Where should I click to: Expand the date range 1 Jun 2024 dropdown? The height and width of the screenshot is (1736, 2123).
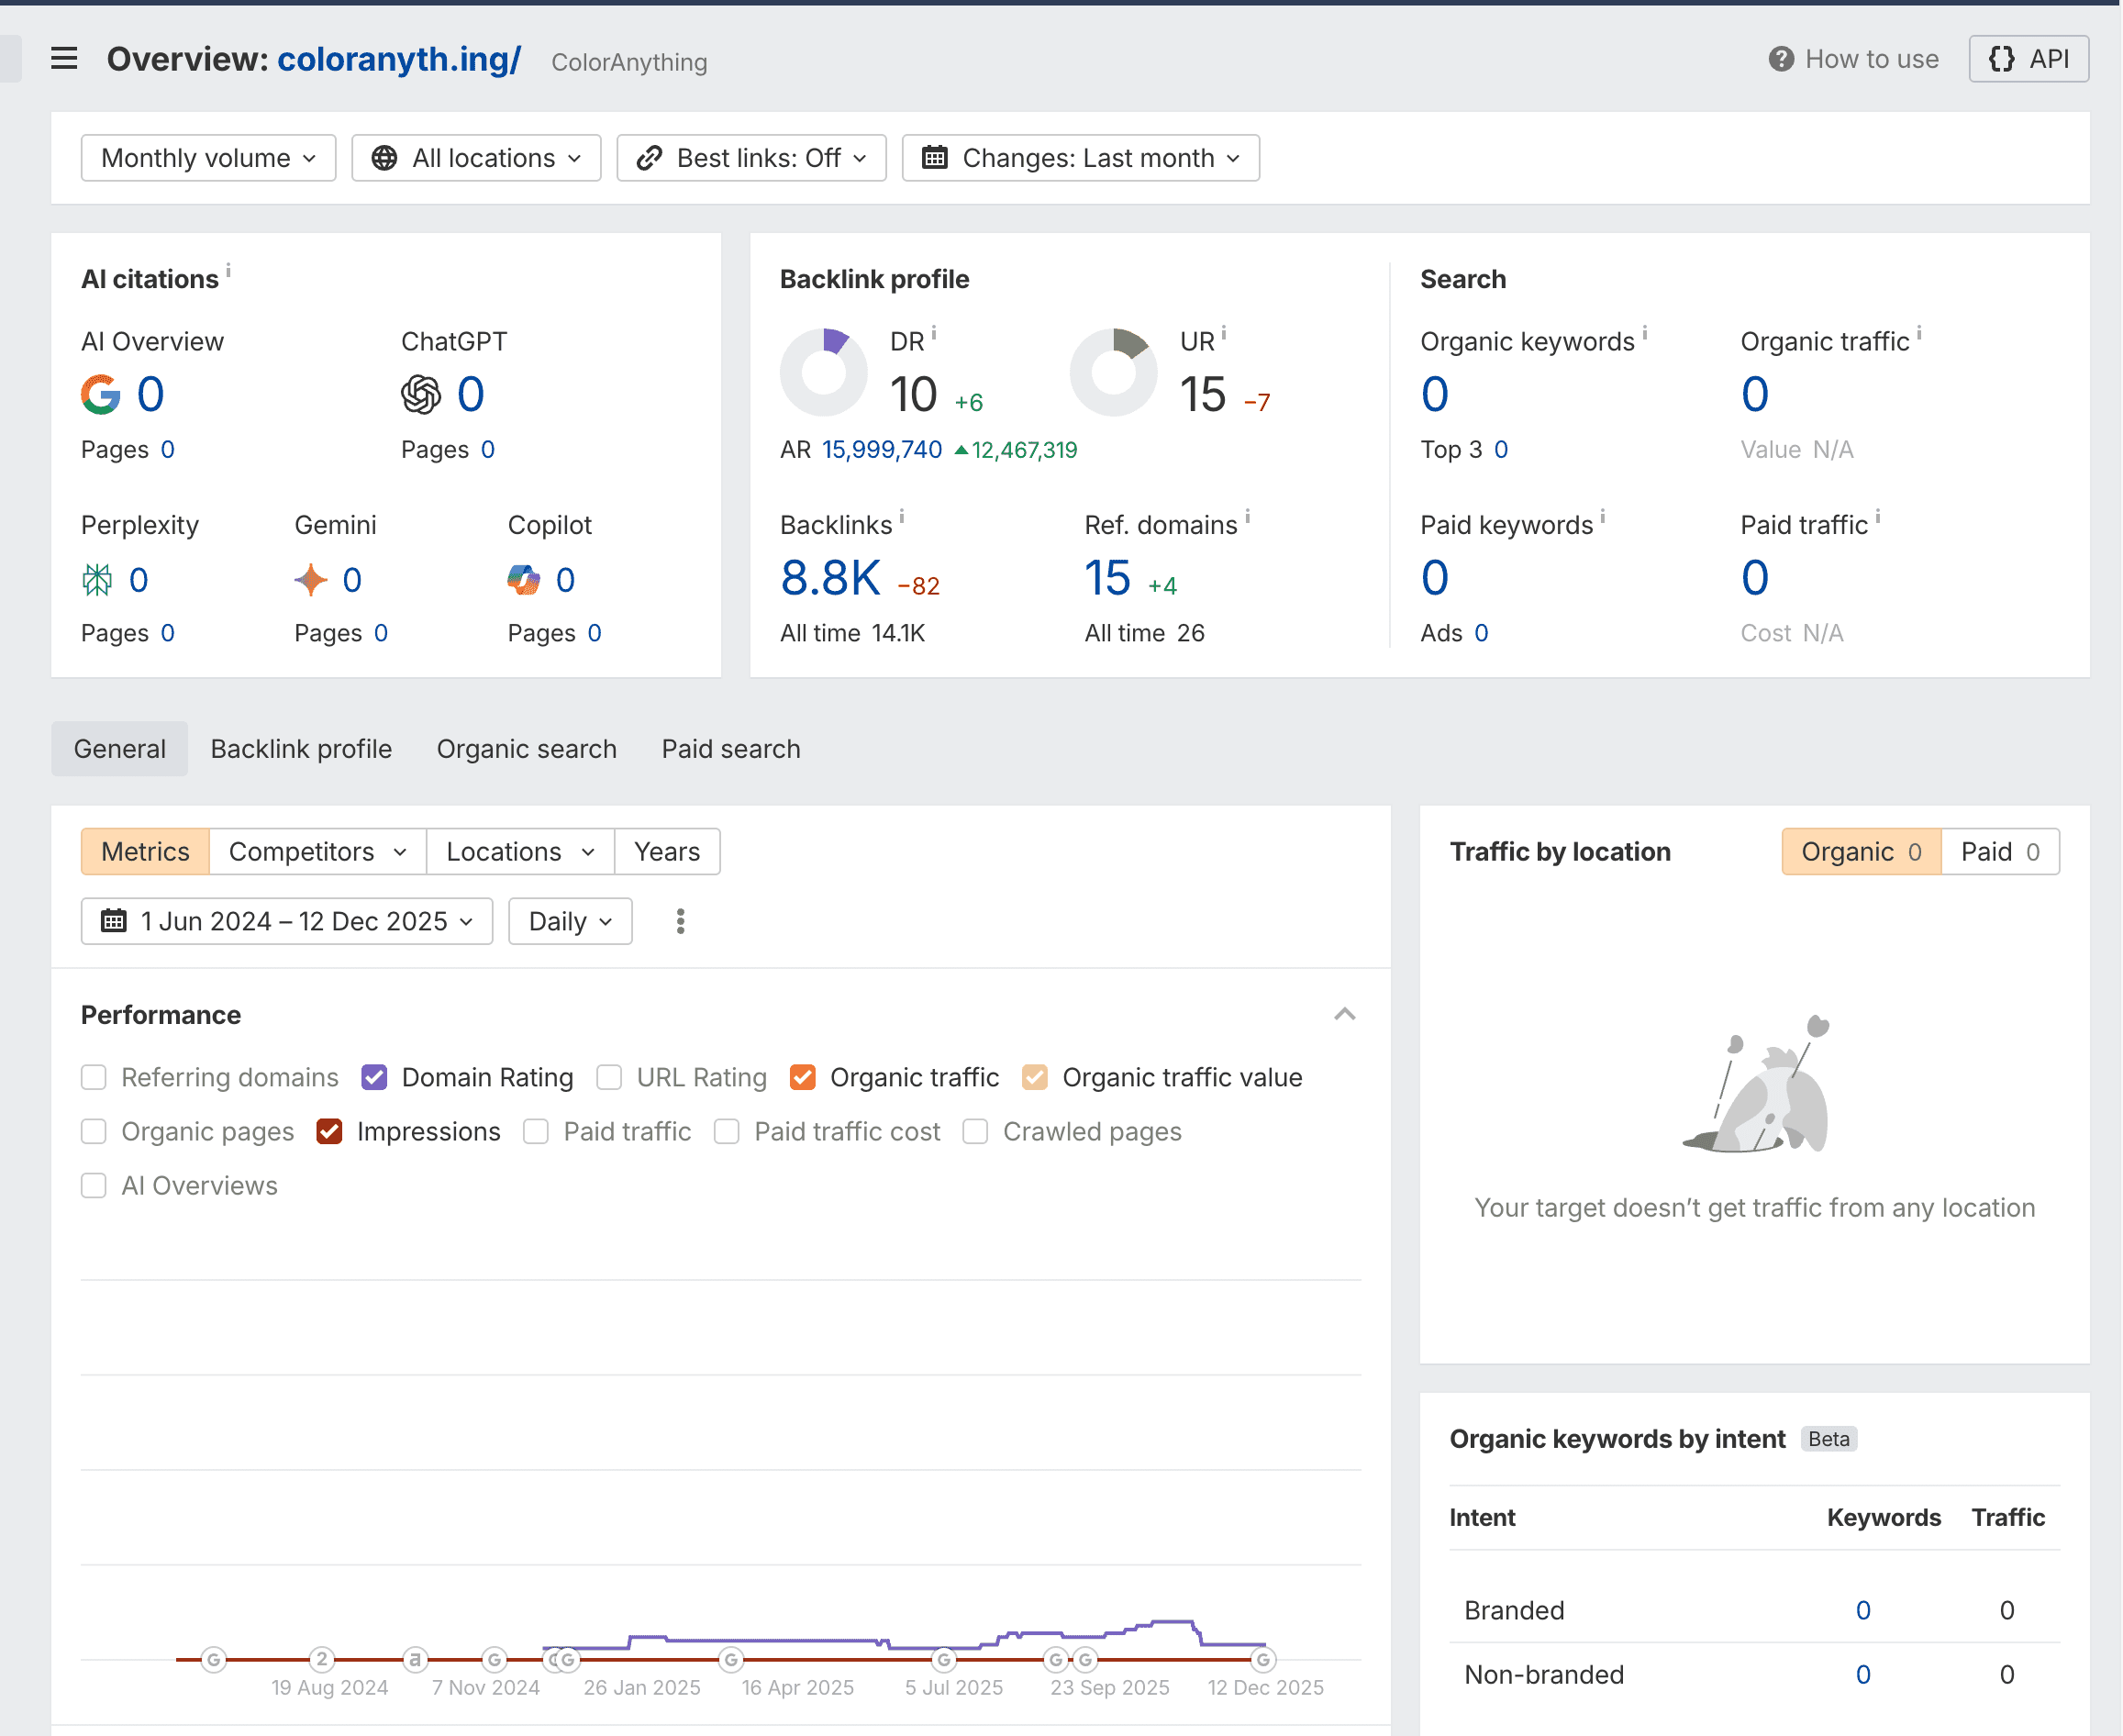(x=287, y=921)
